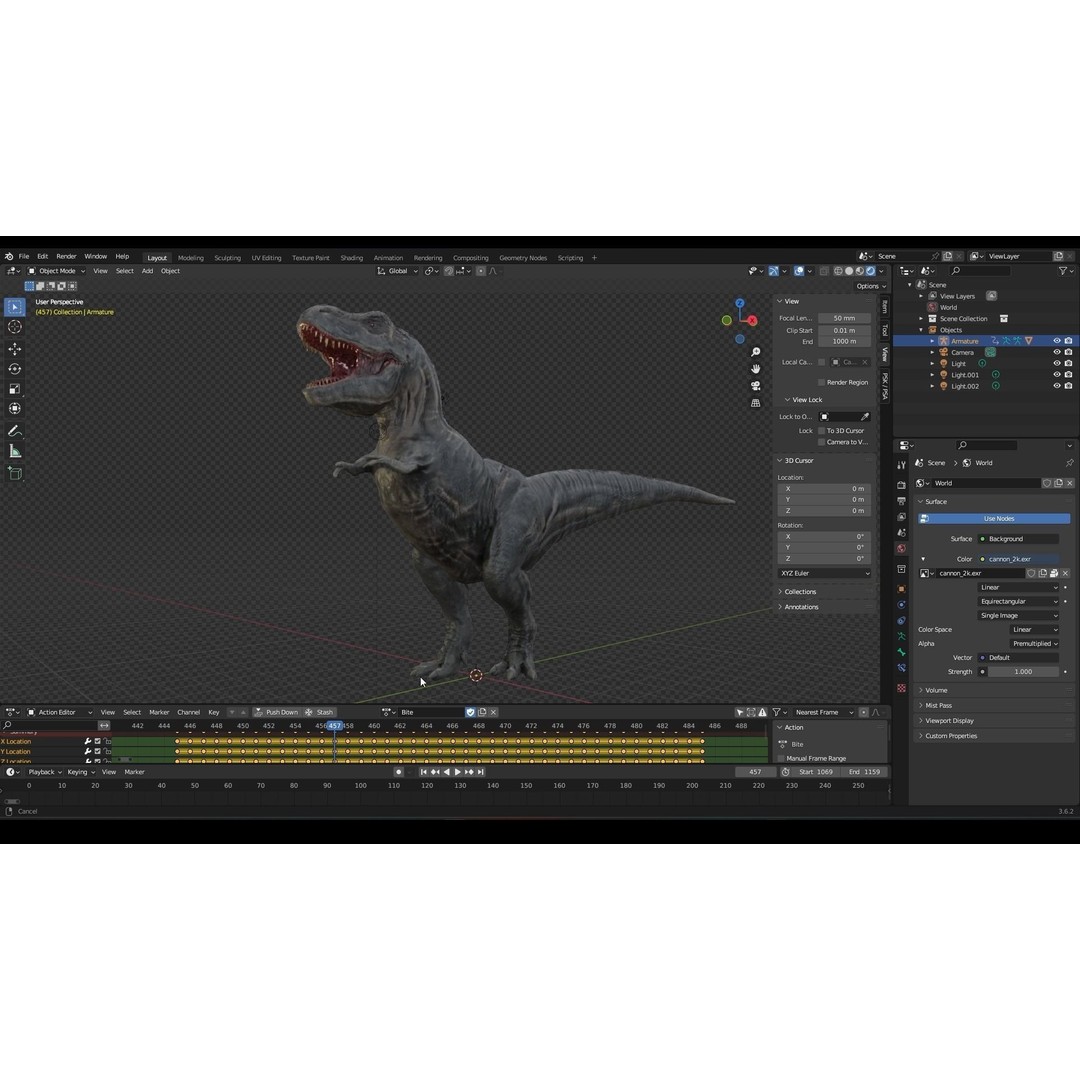Select the Add Cube tool
1080x1080 pixels.
tap(14, 473)
